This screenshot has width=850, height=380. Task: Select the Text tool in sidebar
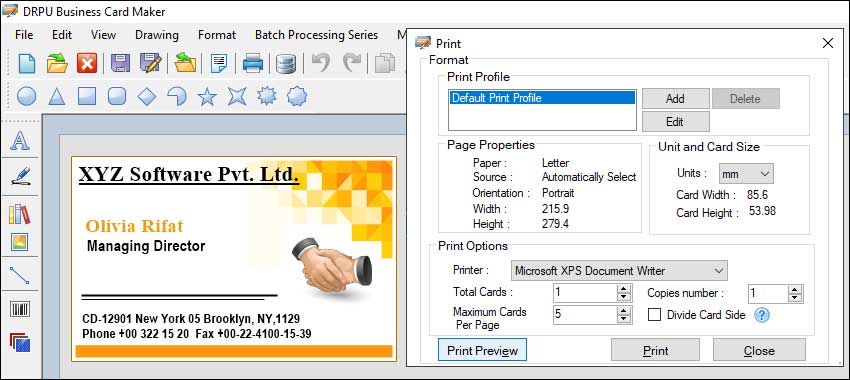20,140
